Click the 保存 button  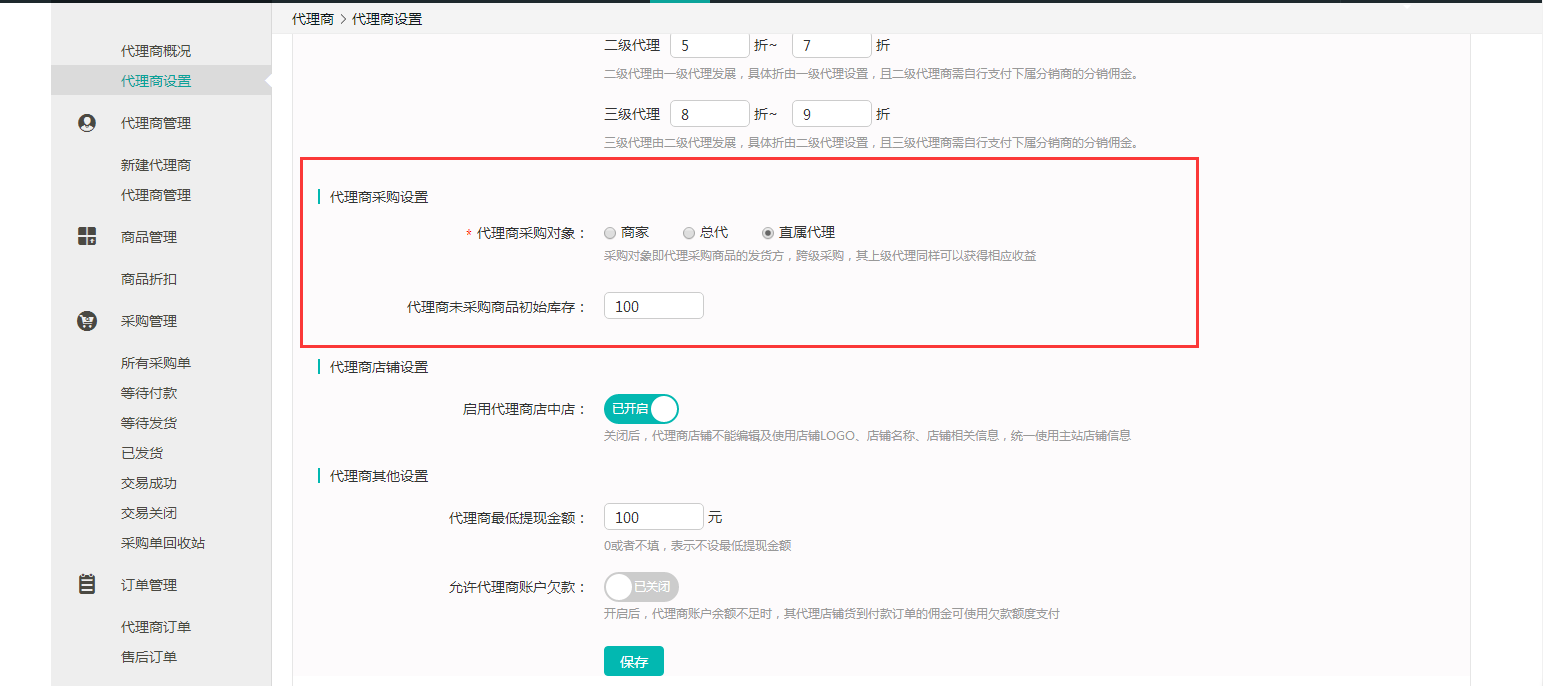point(633,662)
